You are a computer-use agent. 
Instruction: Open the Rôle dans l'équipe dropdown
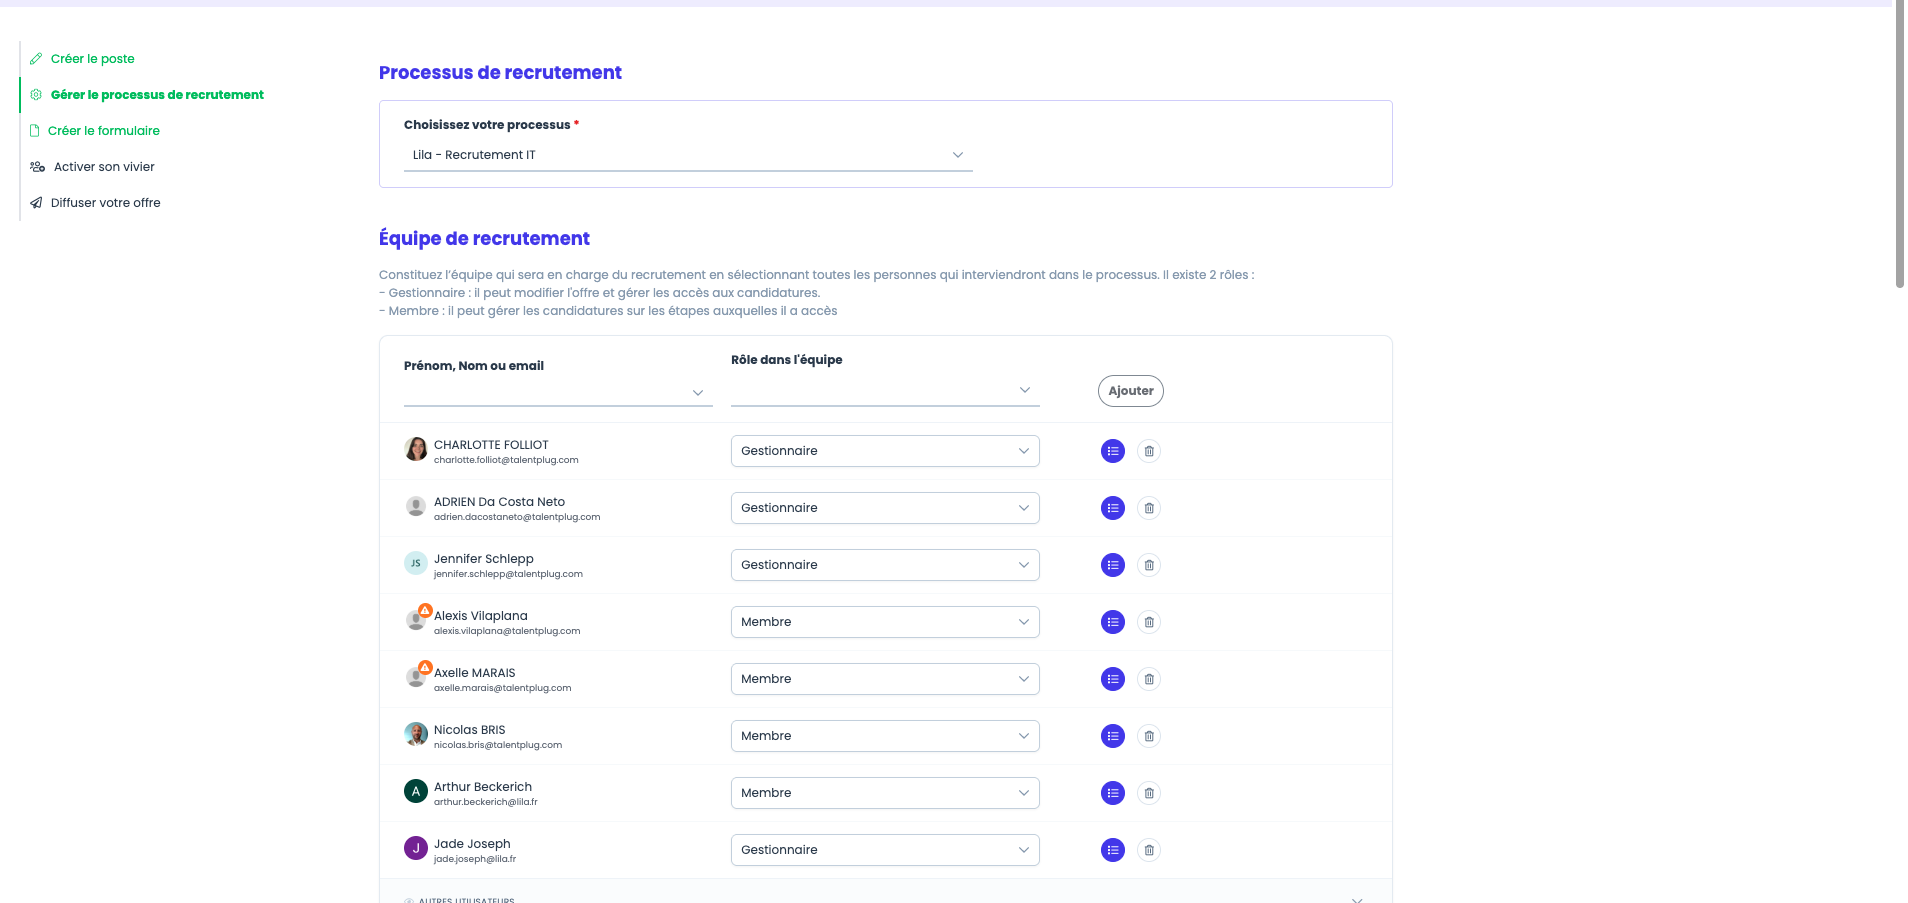[x=885, y=390]
